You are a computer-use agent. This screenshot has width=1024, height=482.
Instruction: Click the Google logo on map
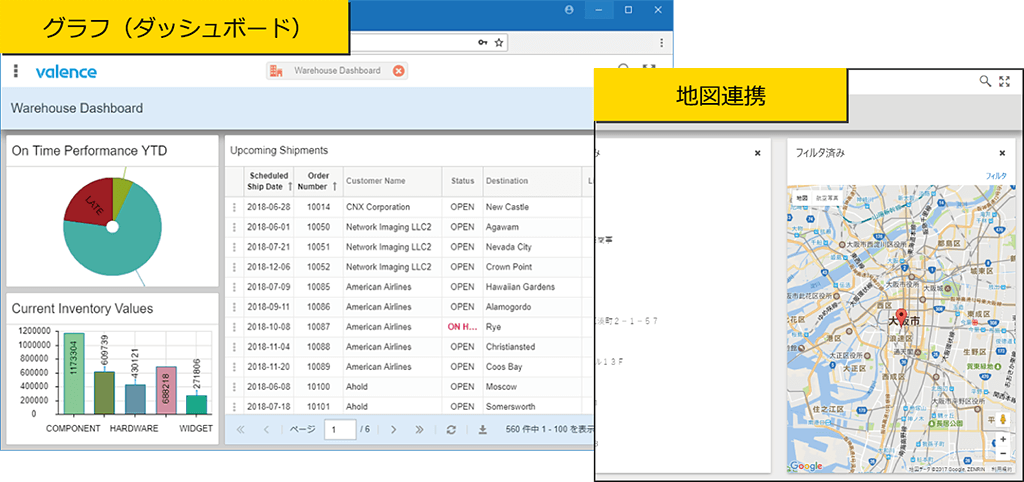point(805,466)
